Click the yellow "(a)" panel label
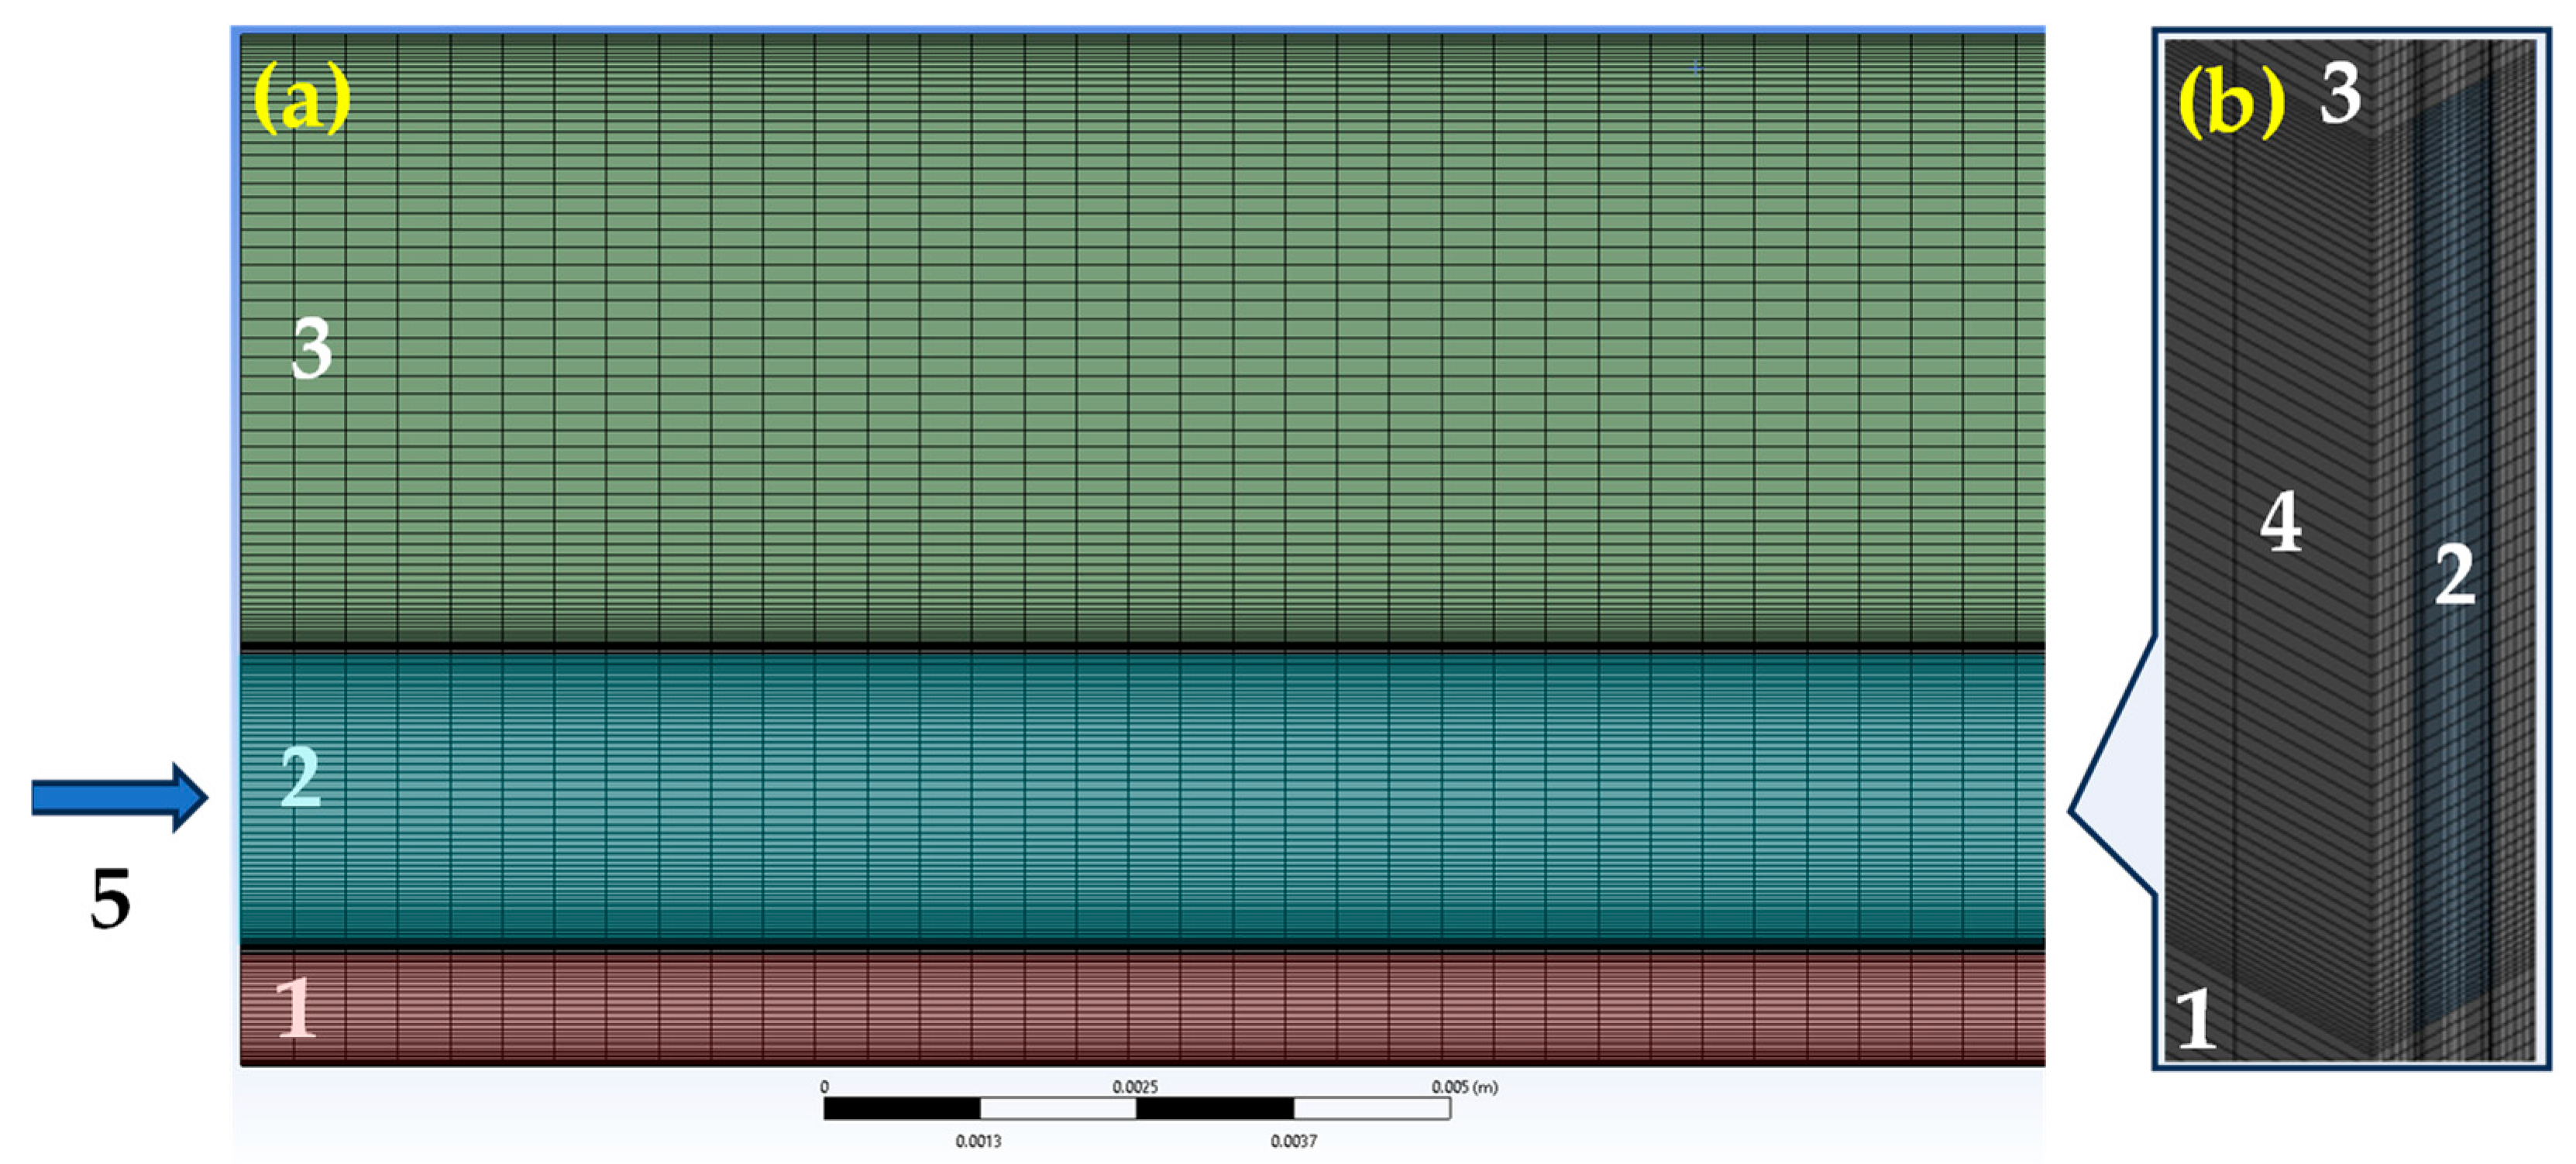 point(302,97)
